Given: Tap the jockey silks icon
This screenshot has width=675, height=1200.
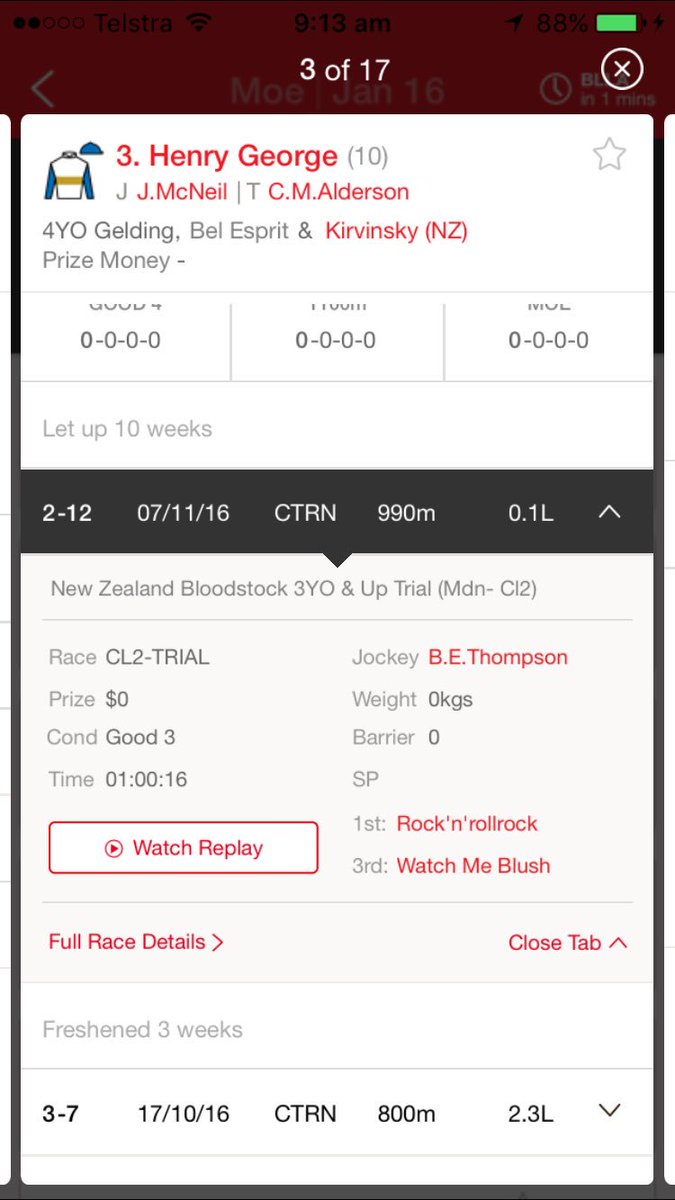Looking at the screenshot, I should tap(74, 170).
